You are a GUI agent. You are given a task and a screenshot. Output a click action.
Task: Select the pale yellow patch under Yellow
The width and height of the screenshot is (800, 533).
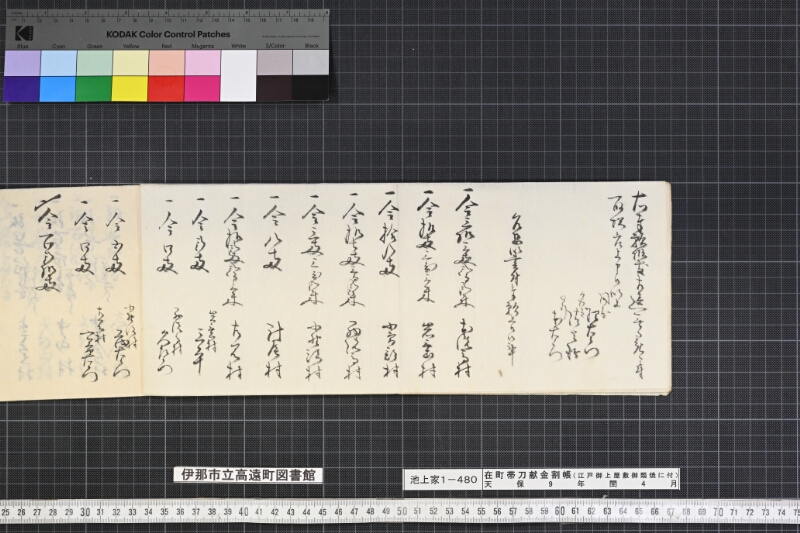pyautogui.click(x=131, y=63)
